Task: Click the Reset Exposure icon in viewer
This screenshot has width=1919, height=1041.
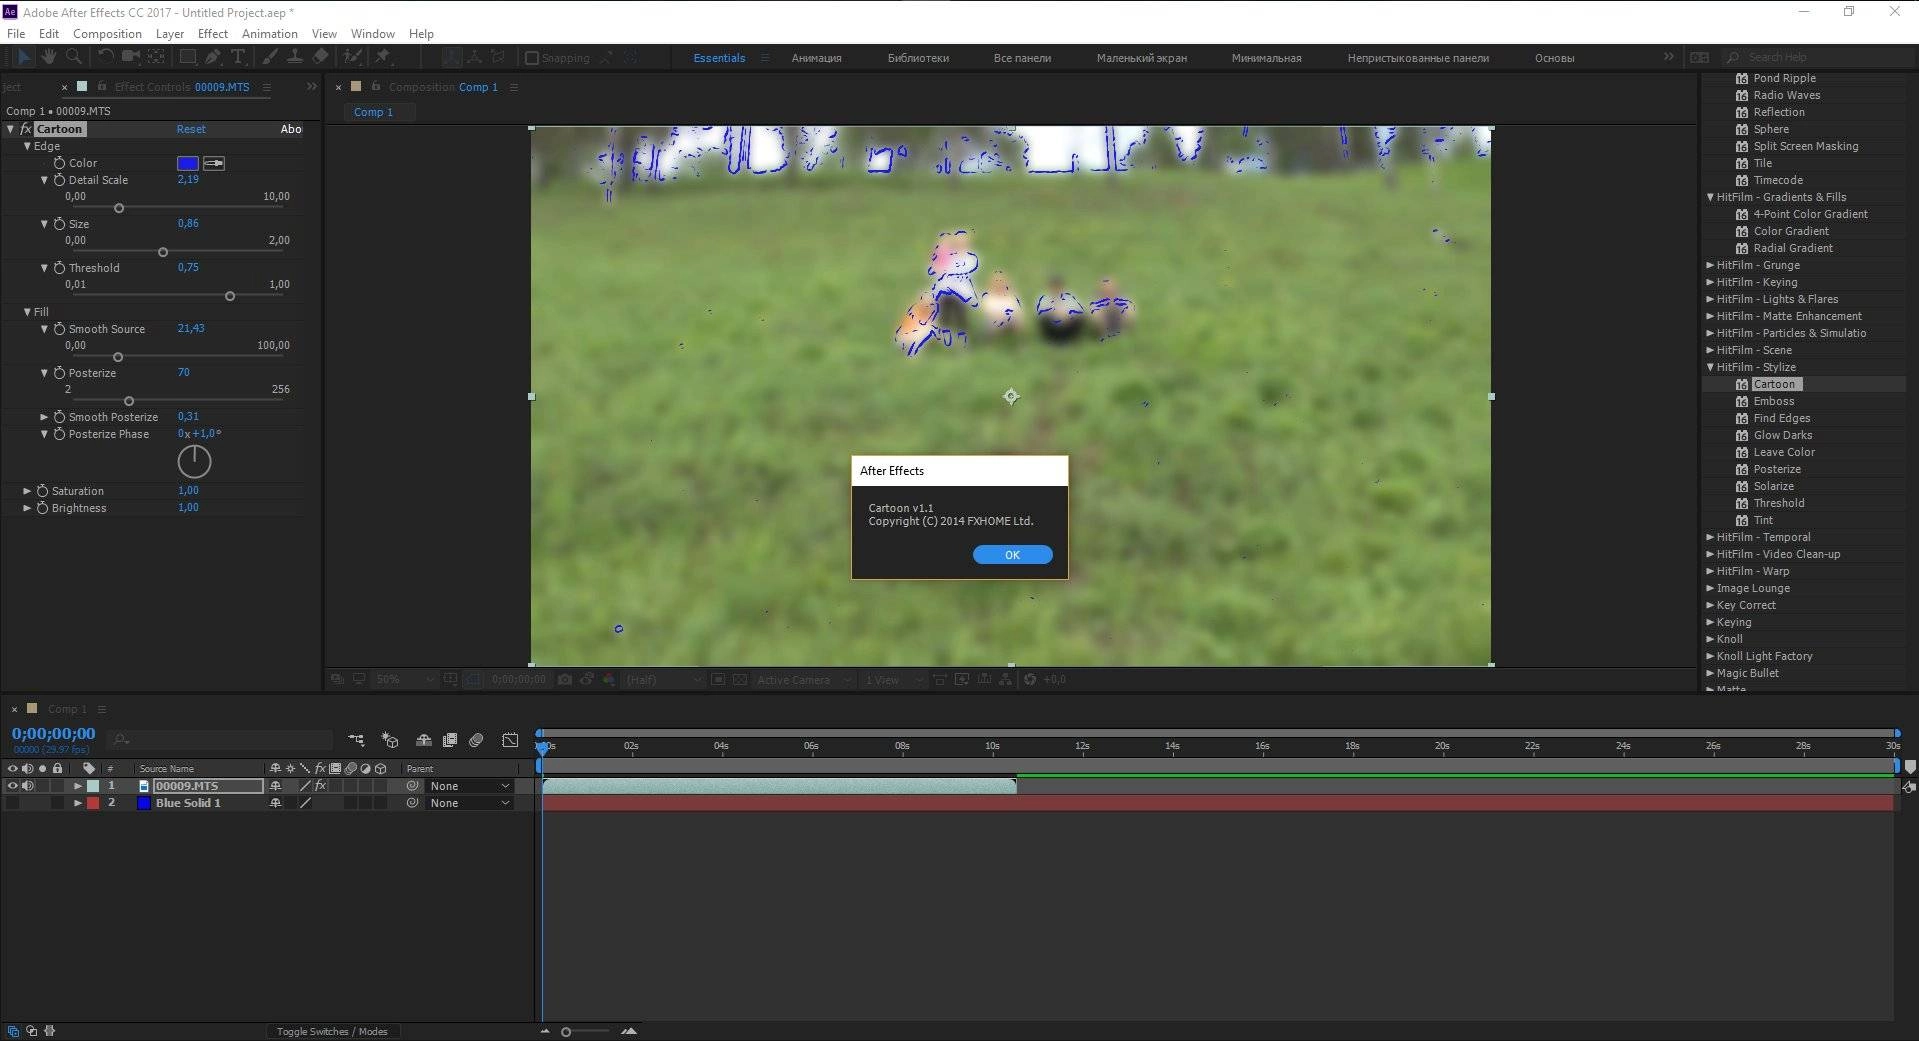Action: (1030, 680)
